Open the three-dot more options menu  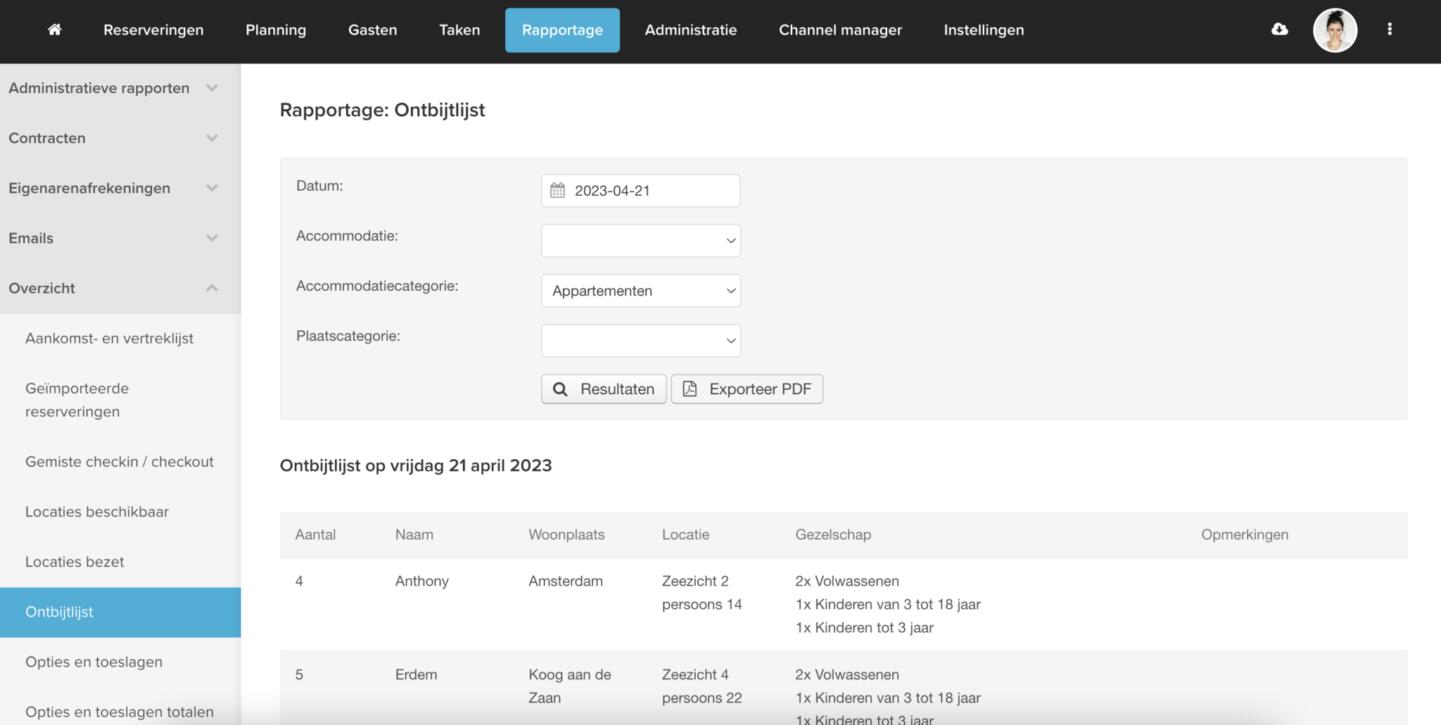(1389, 30)
